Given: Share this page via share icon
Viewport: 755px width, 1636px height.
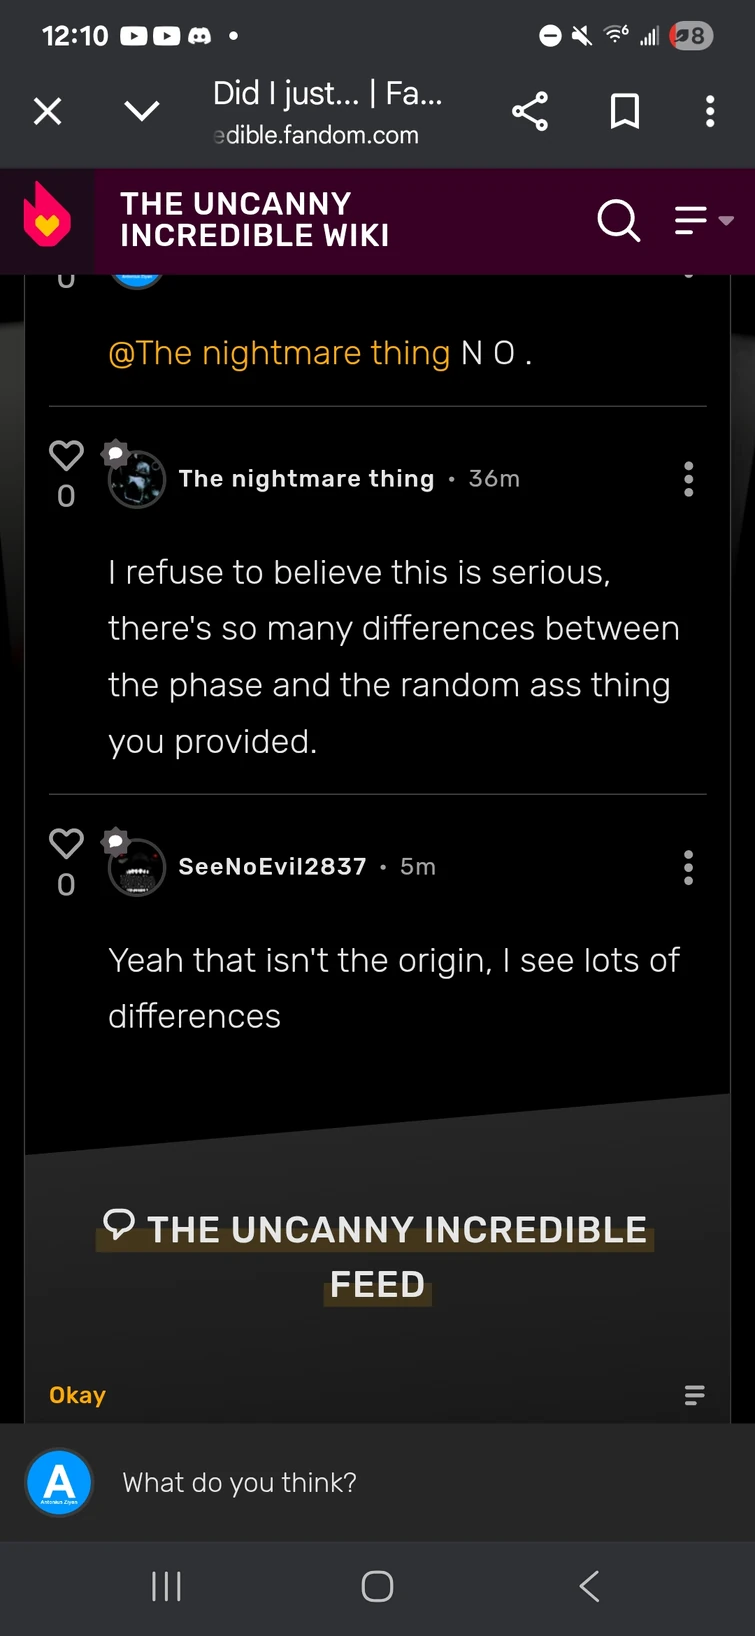Looking at the screenshot, I should (x=530, y=111).
